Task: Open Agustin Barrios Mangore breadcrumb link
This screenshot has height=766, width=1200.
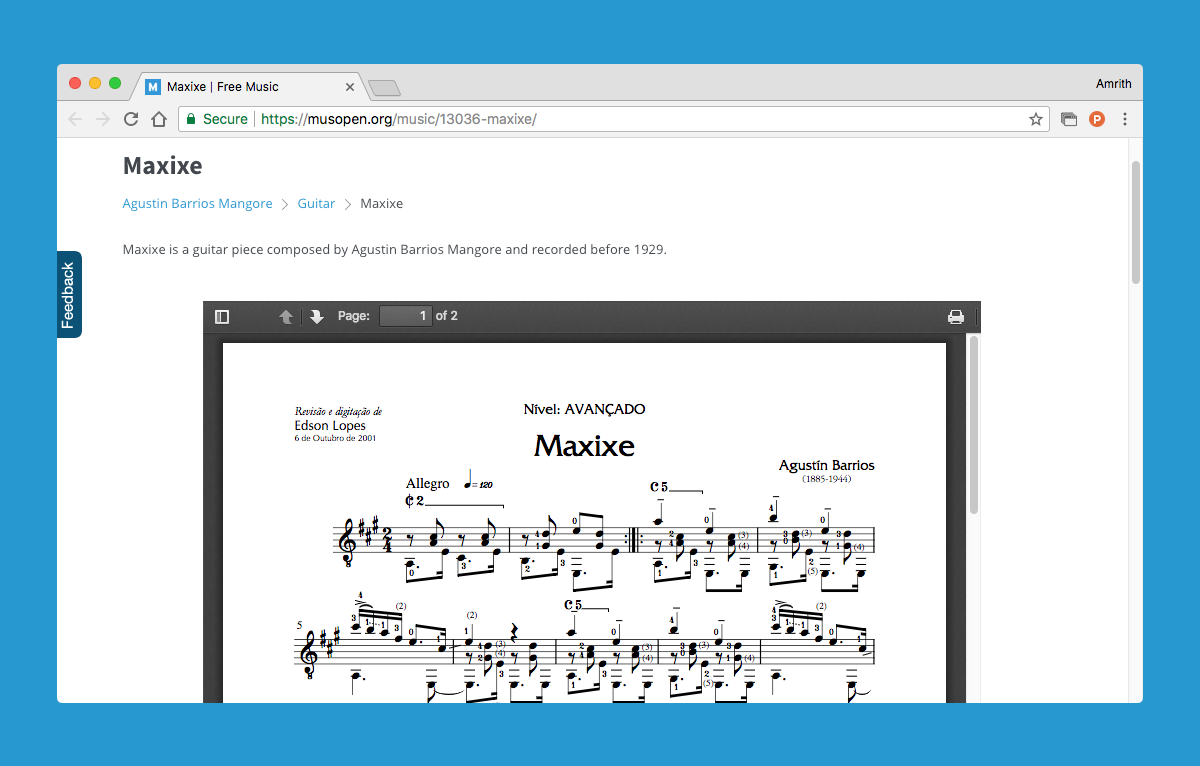Action: pos(197,203)
